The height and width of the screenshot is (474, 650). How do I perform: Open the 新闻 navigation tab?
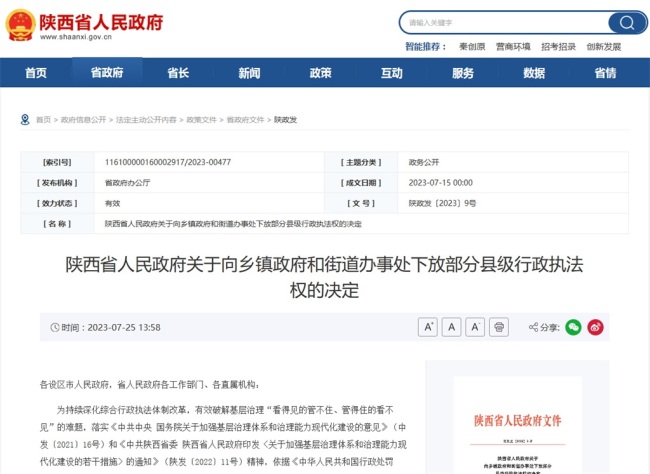250,73
